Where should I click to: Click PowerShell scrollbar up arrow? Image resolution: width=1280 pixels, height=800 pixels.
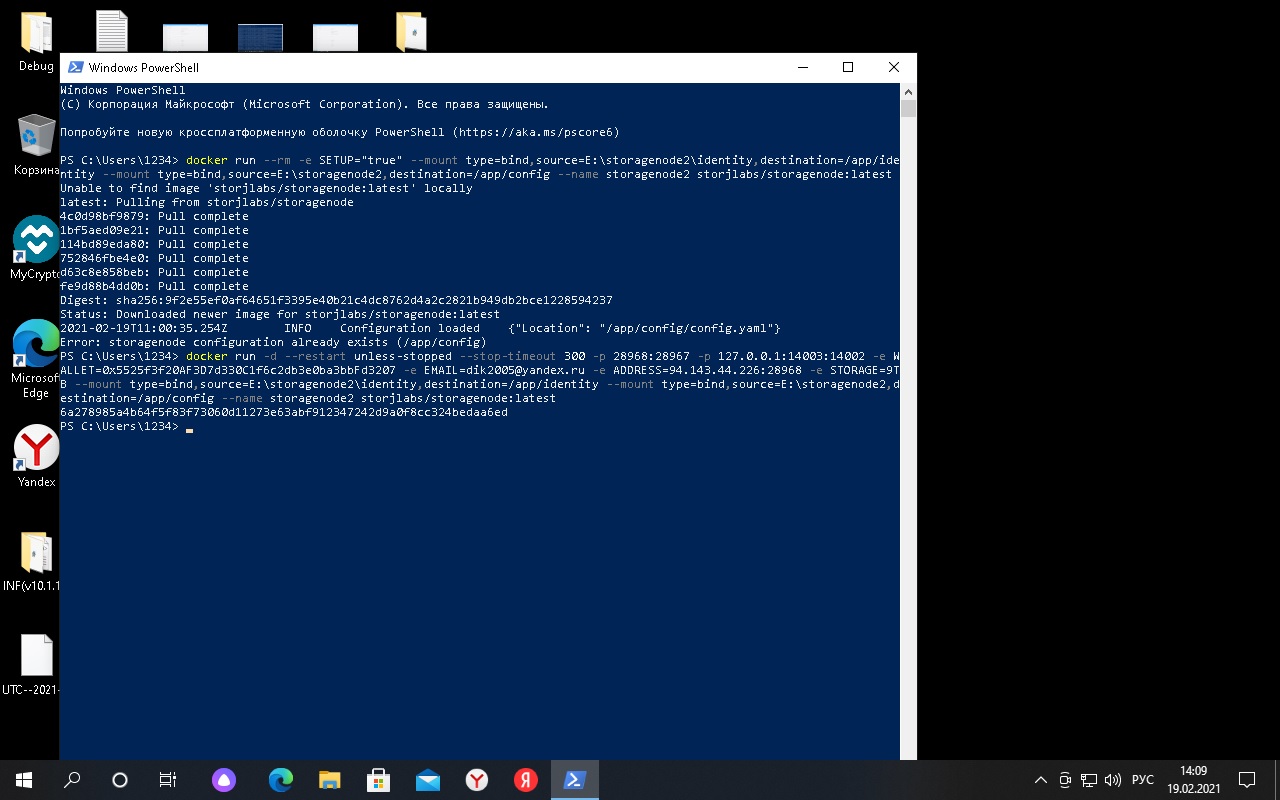(908, 92)
